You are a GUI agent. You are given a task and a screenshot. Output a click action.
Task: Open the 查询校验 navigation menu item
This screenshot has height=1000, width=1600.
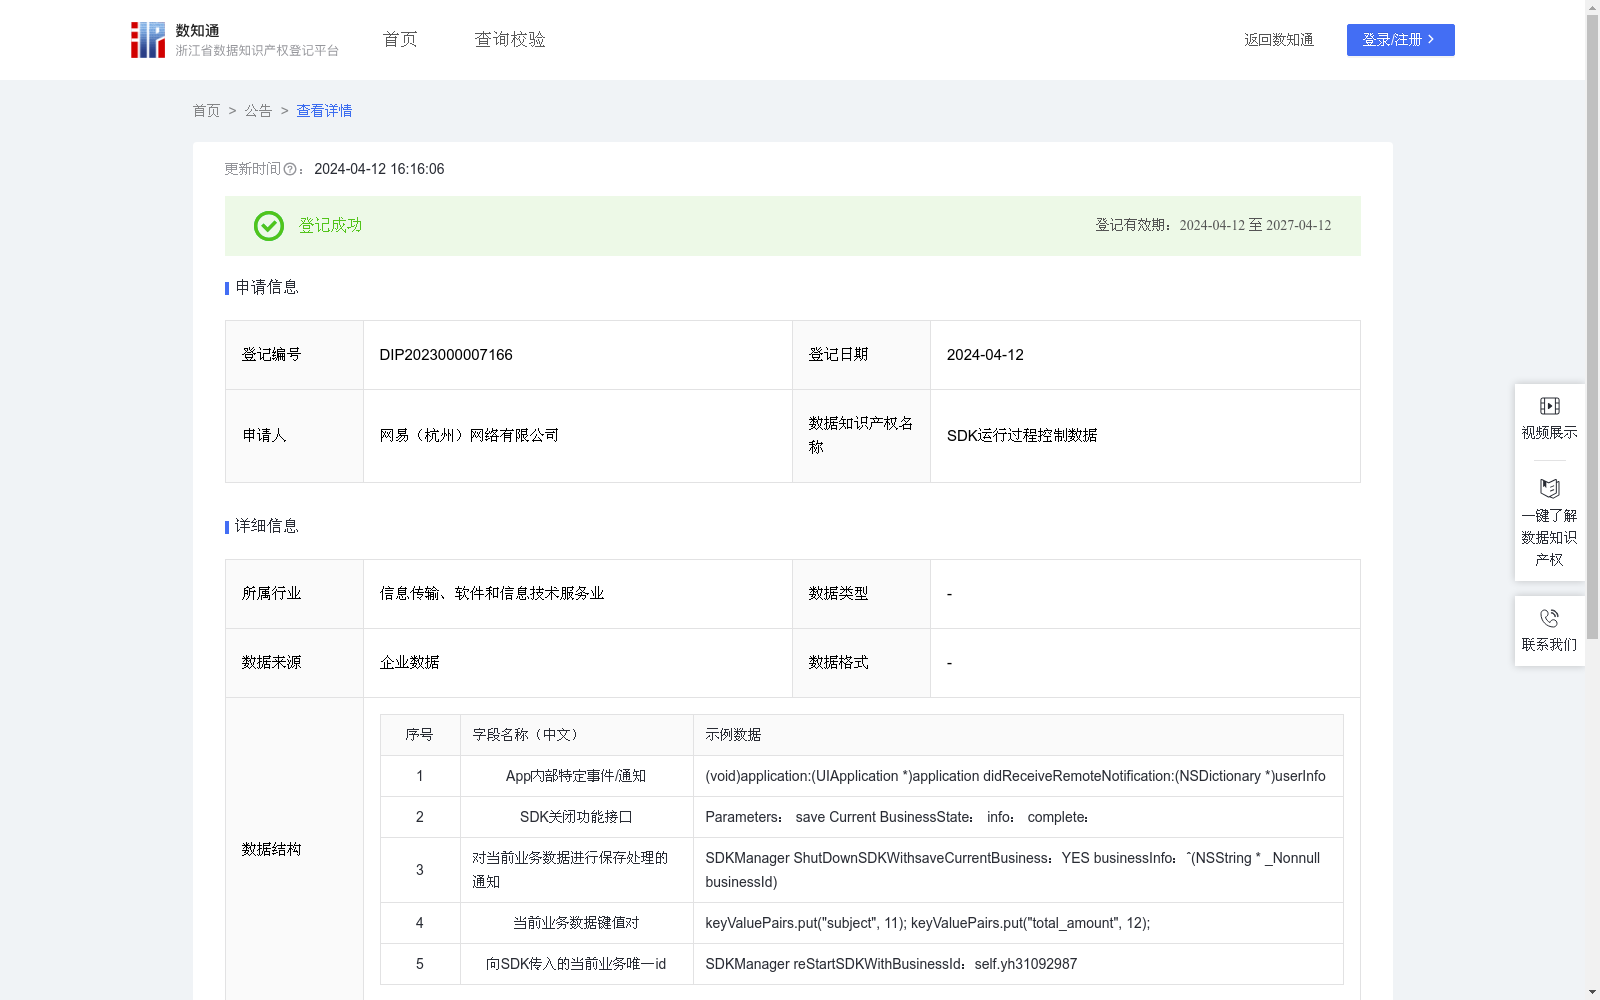point(510,40)
